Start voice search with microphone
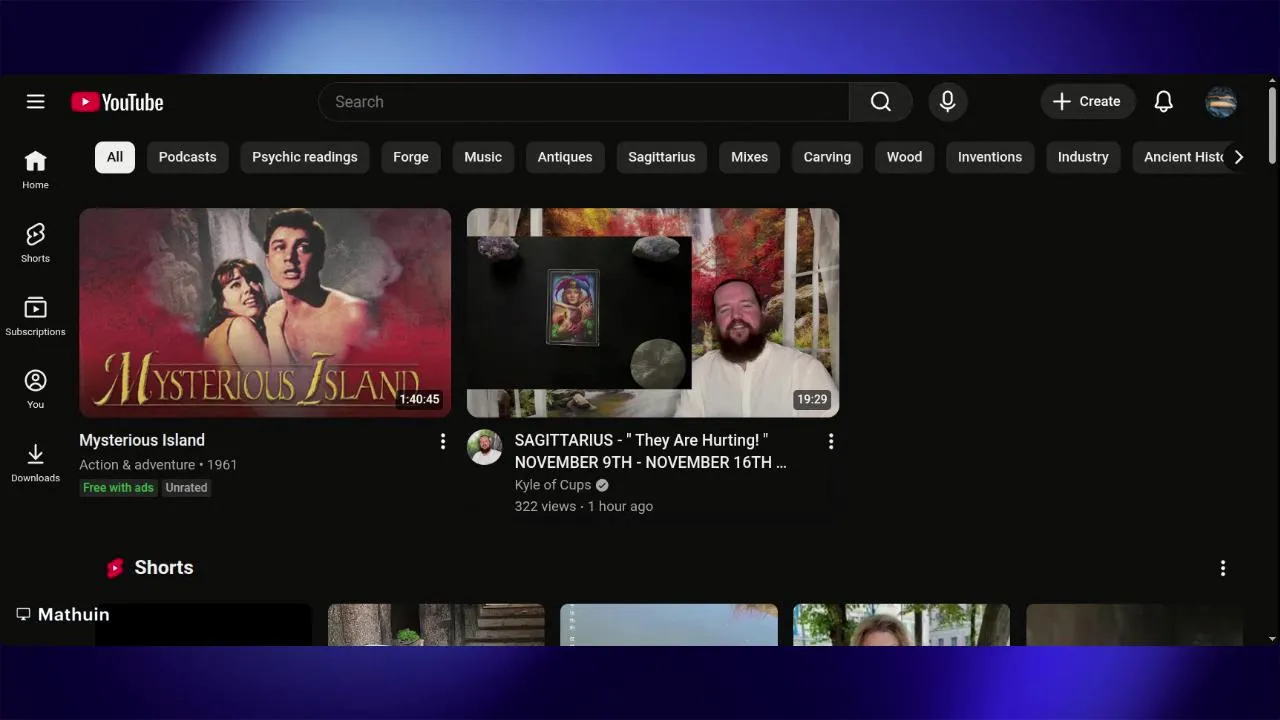1280x720 pixels. pyautogui.click(x=947, y=102)
